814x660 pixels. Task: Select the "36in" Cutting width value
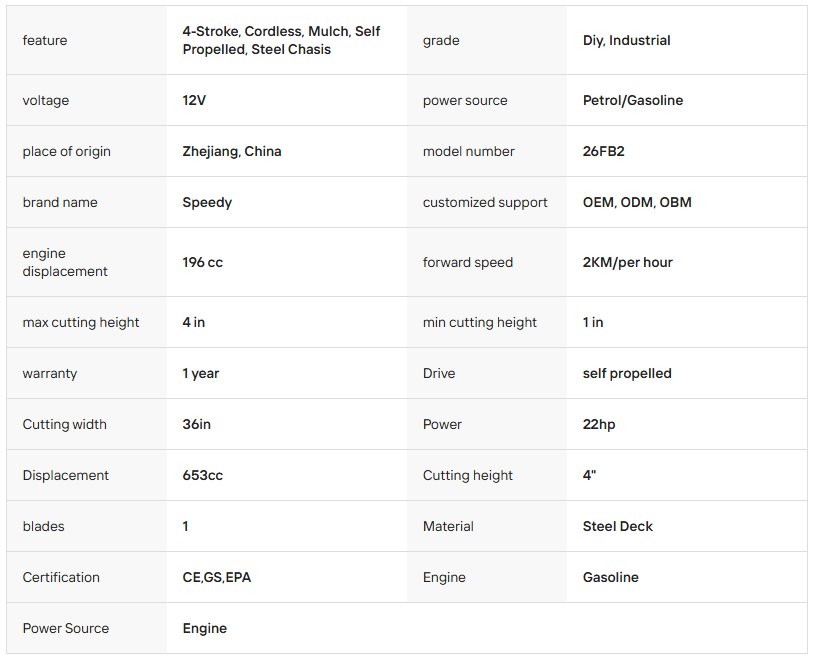point(197,425)
